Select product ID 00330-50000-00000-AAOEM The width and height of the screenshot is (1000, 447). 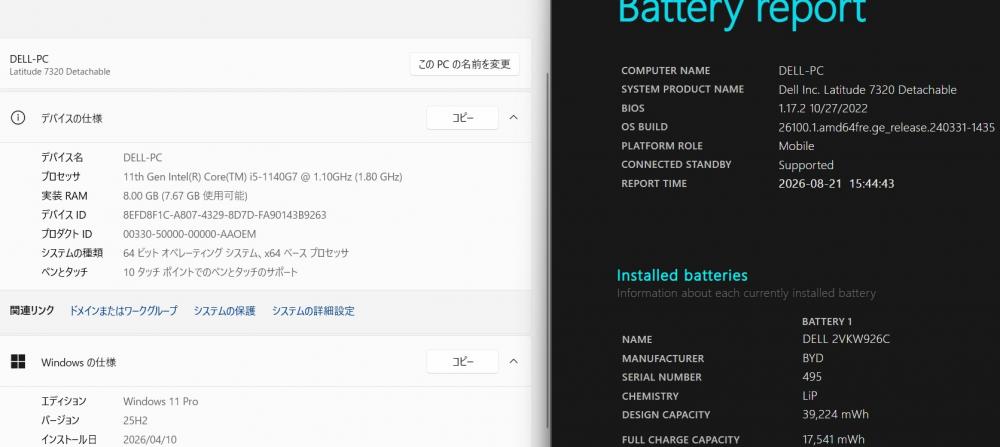[x=189, y=234]
